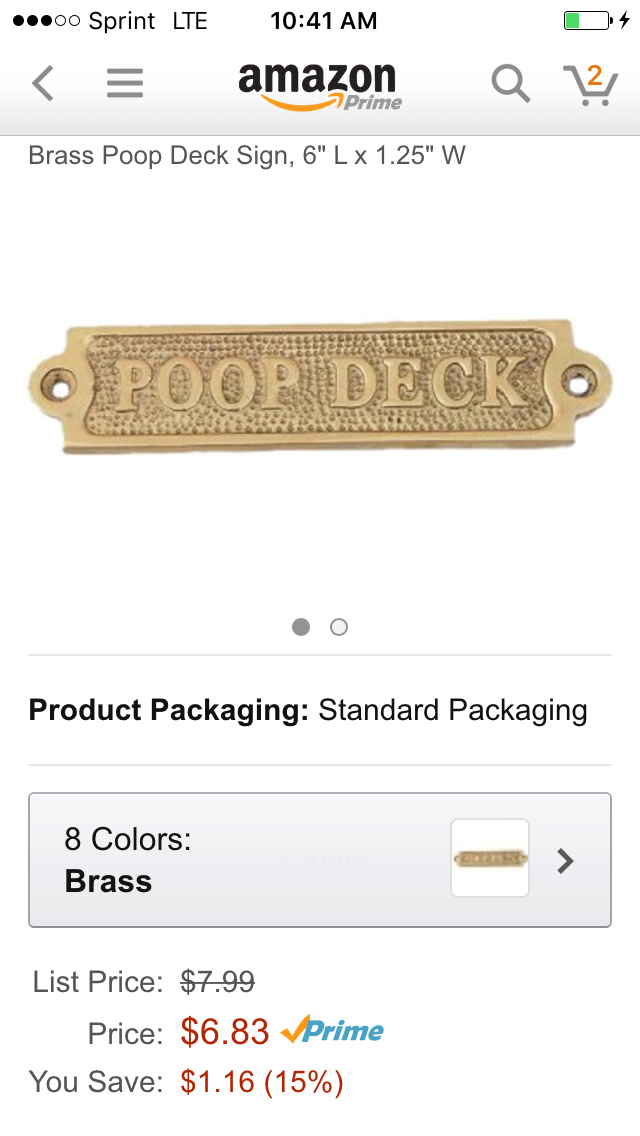Tap the 10:41 AM clock
The image size is (640, 1136).
click(x=324, y=20)
